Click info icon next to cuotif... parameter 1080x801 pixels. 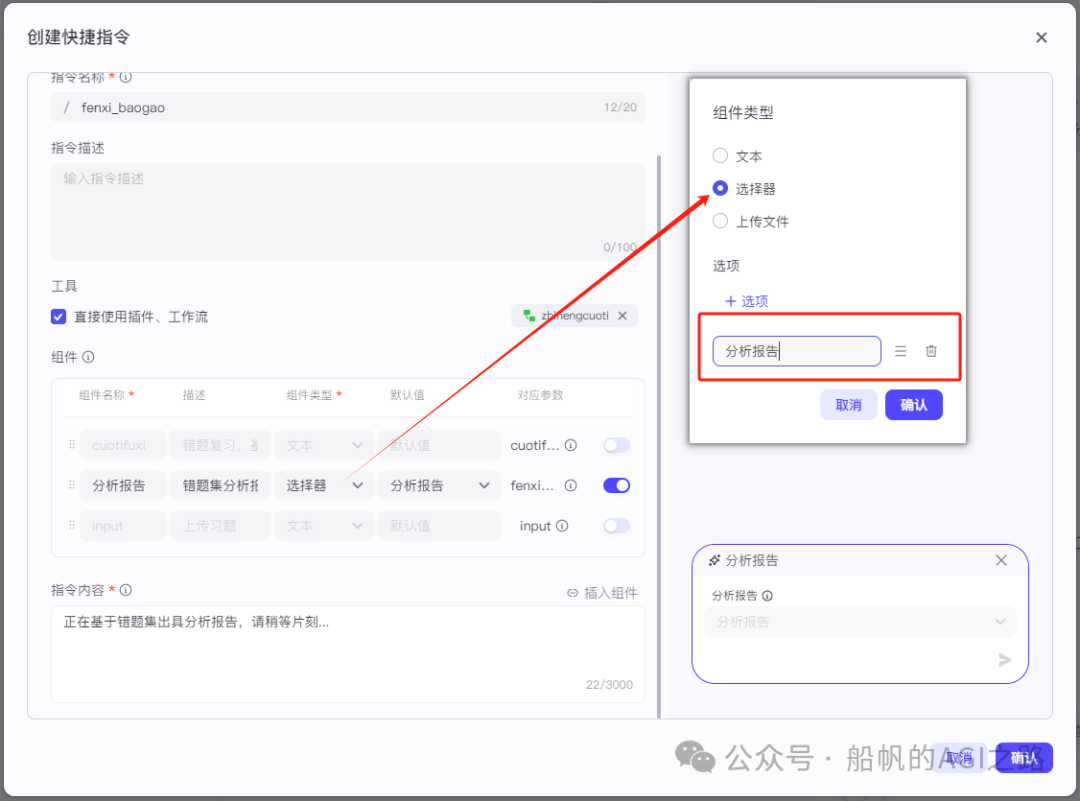point(571,445)
